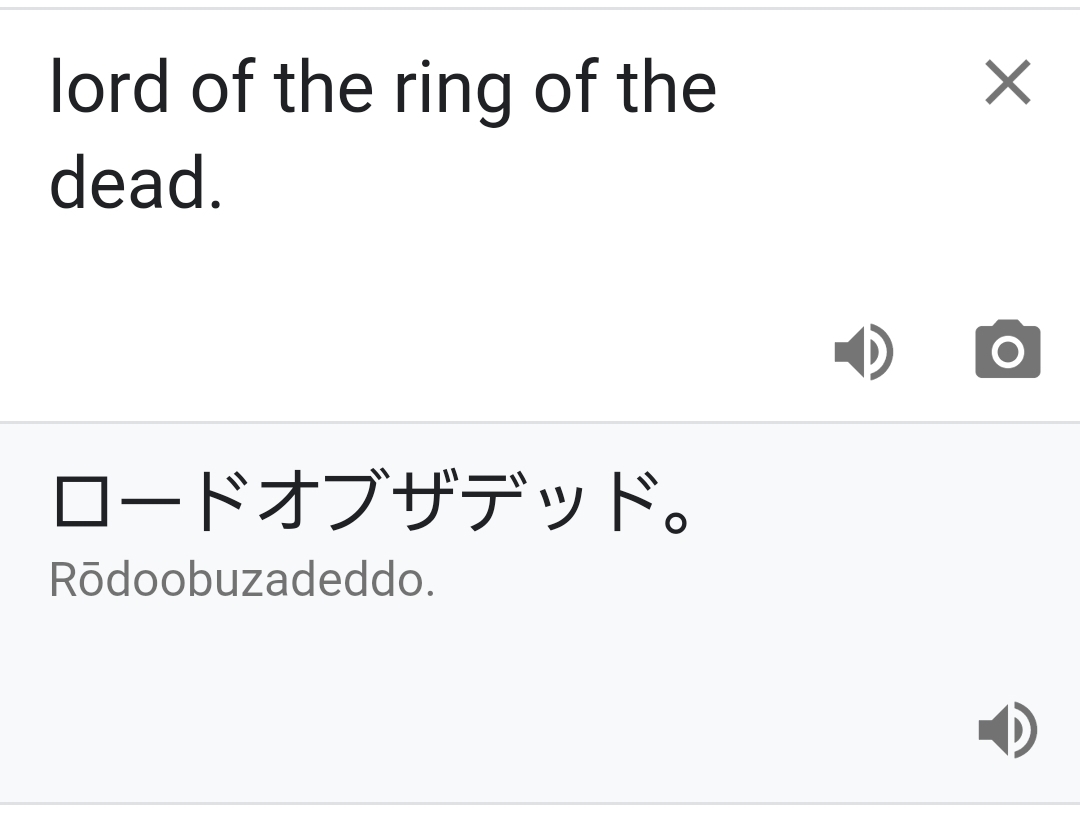1080x824 pixels.
Task: Click the second "of" right after "ring"
Action: coord(565,87)
